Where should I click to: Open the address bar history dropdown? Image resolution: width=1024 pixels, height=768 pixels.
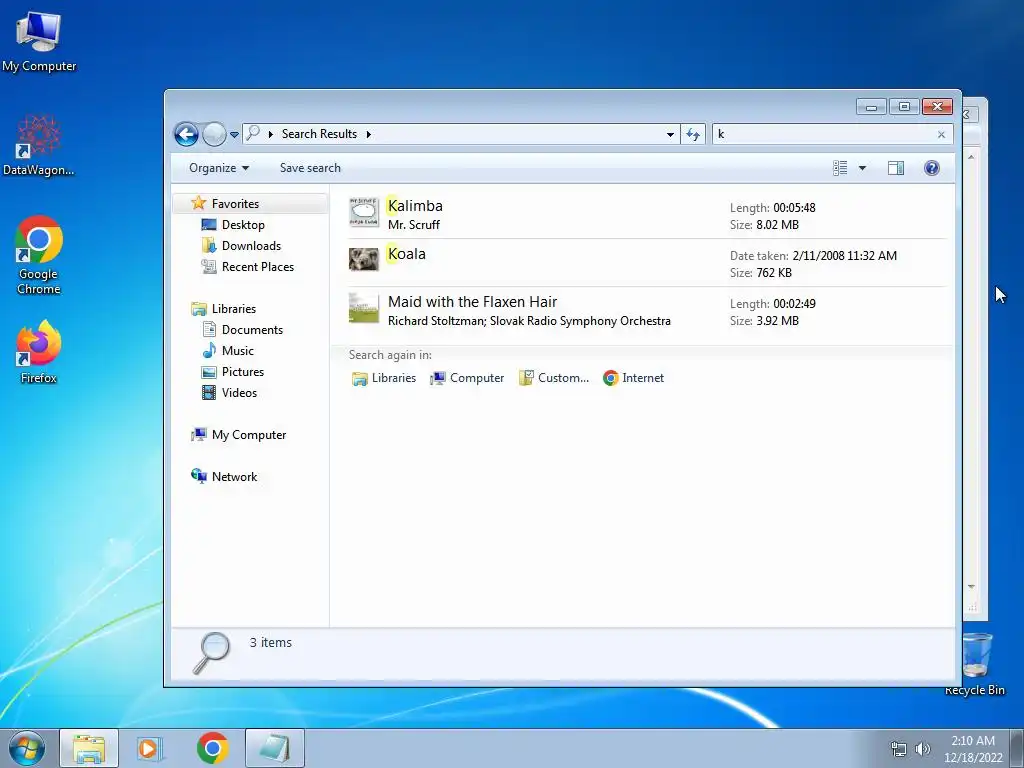[x=670, y=135]
